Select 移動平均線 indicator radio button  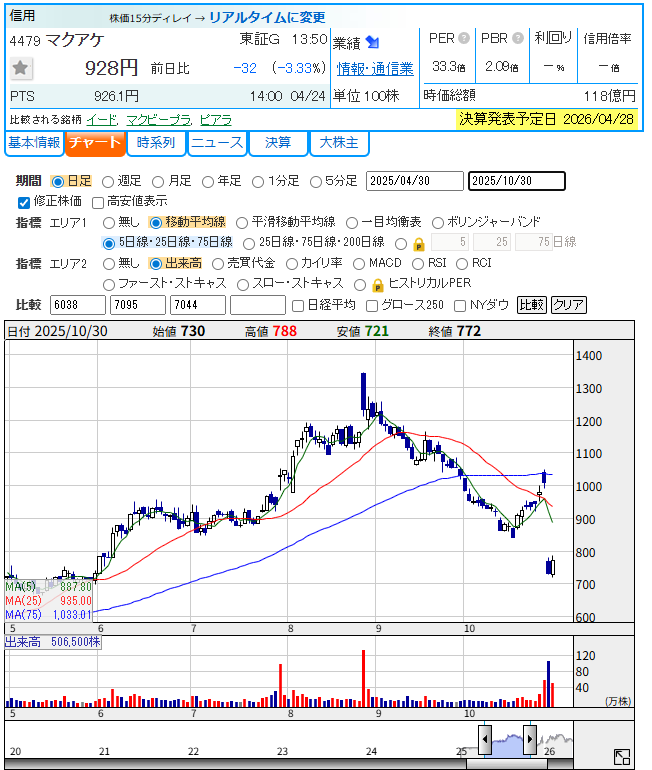(156, 223)
